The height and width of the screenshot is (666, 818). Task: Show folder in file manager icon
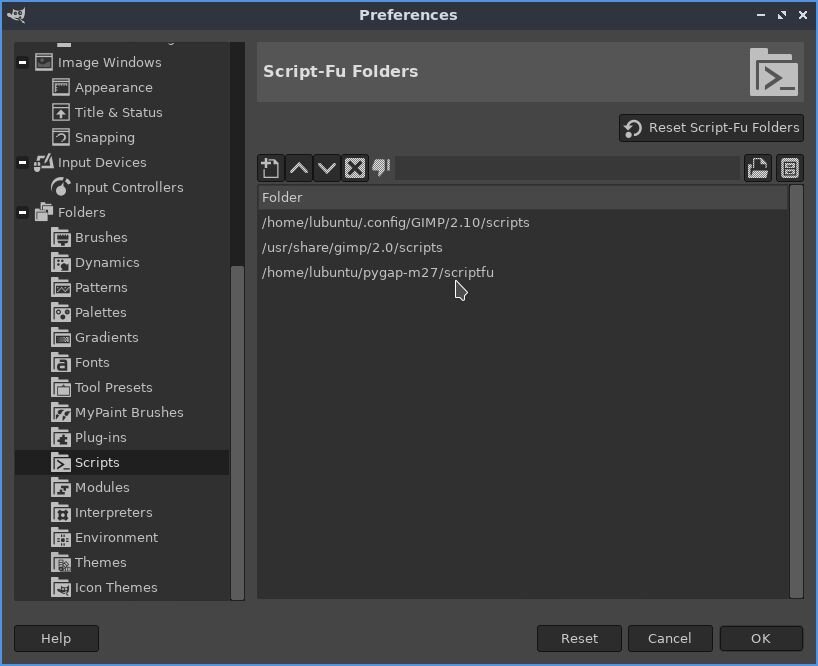790,168
